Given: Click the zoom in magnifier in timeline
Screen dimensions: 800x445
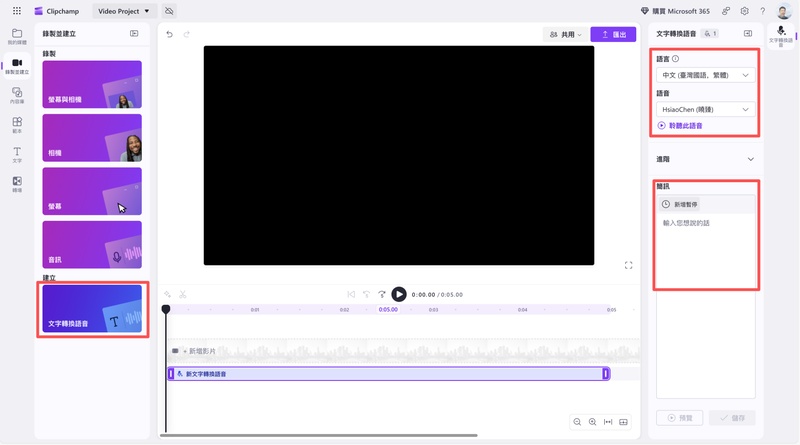Looking at the screenshot, I should [x=592, y=422].
